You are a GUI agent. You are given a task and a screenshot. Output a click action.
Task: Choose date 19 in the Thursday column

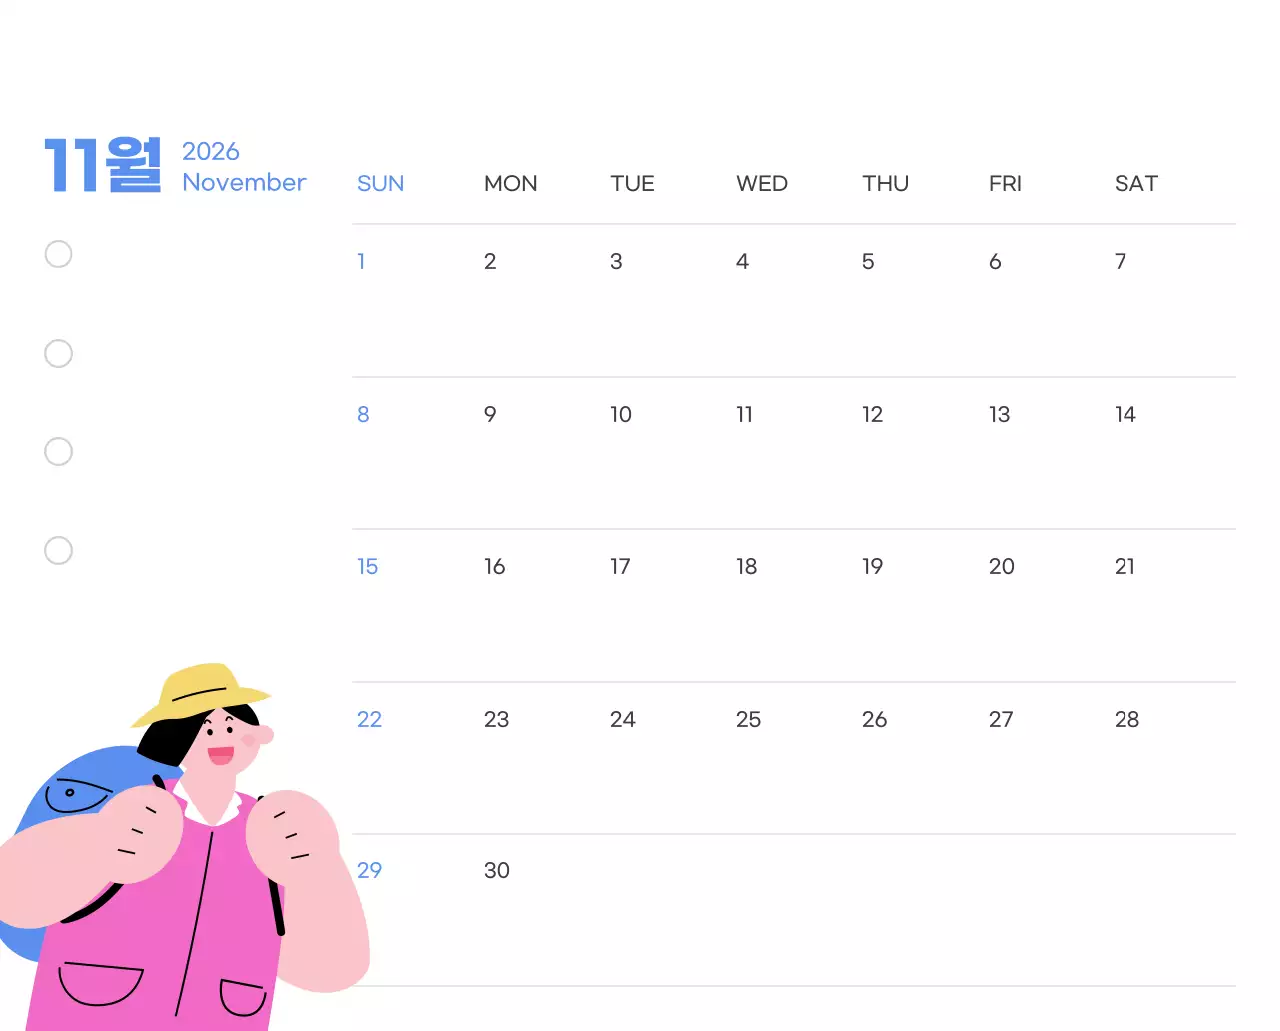coord(872,567)
